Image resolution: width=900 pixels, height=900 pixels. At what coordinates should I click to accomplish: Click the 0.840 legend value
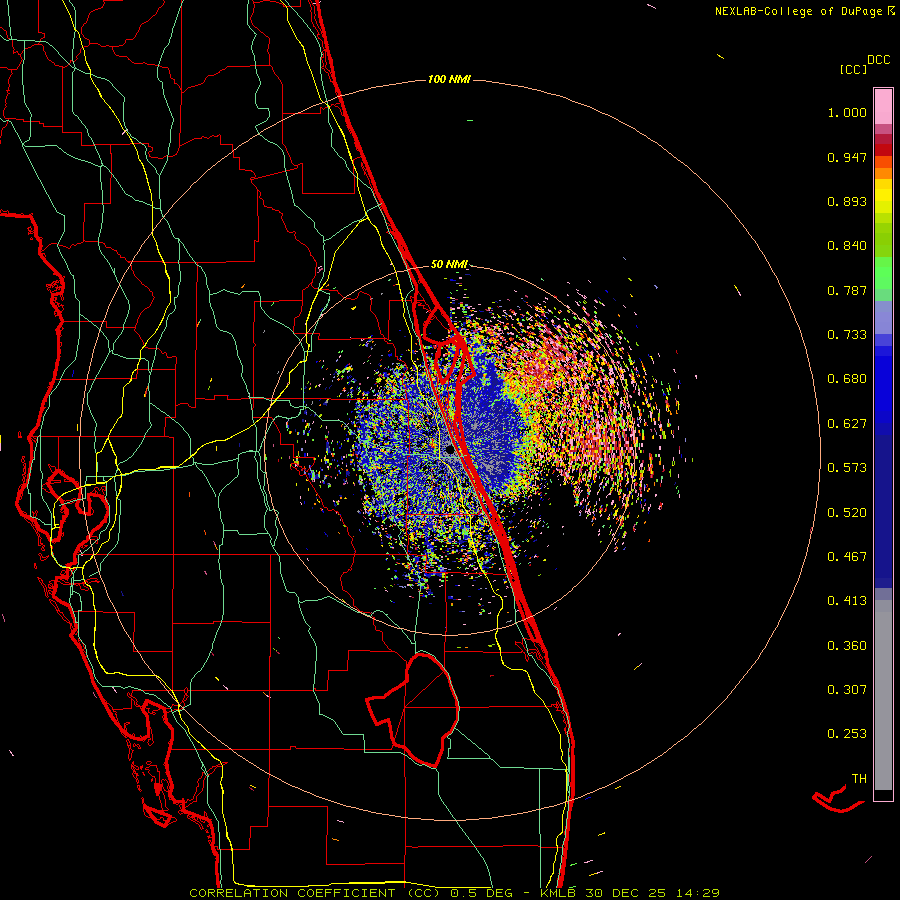click(x=847, y=246)
